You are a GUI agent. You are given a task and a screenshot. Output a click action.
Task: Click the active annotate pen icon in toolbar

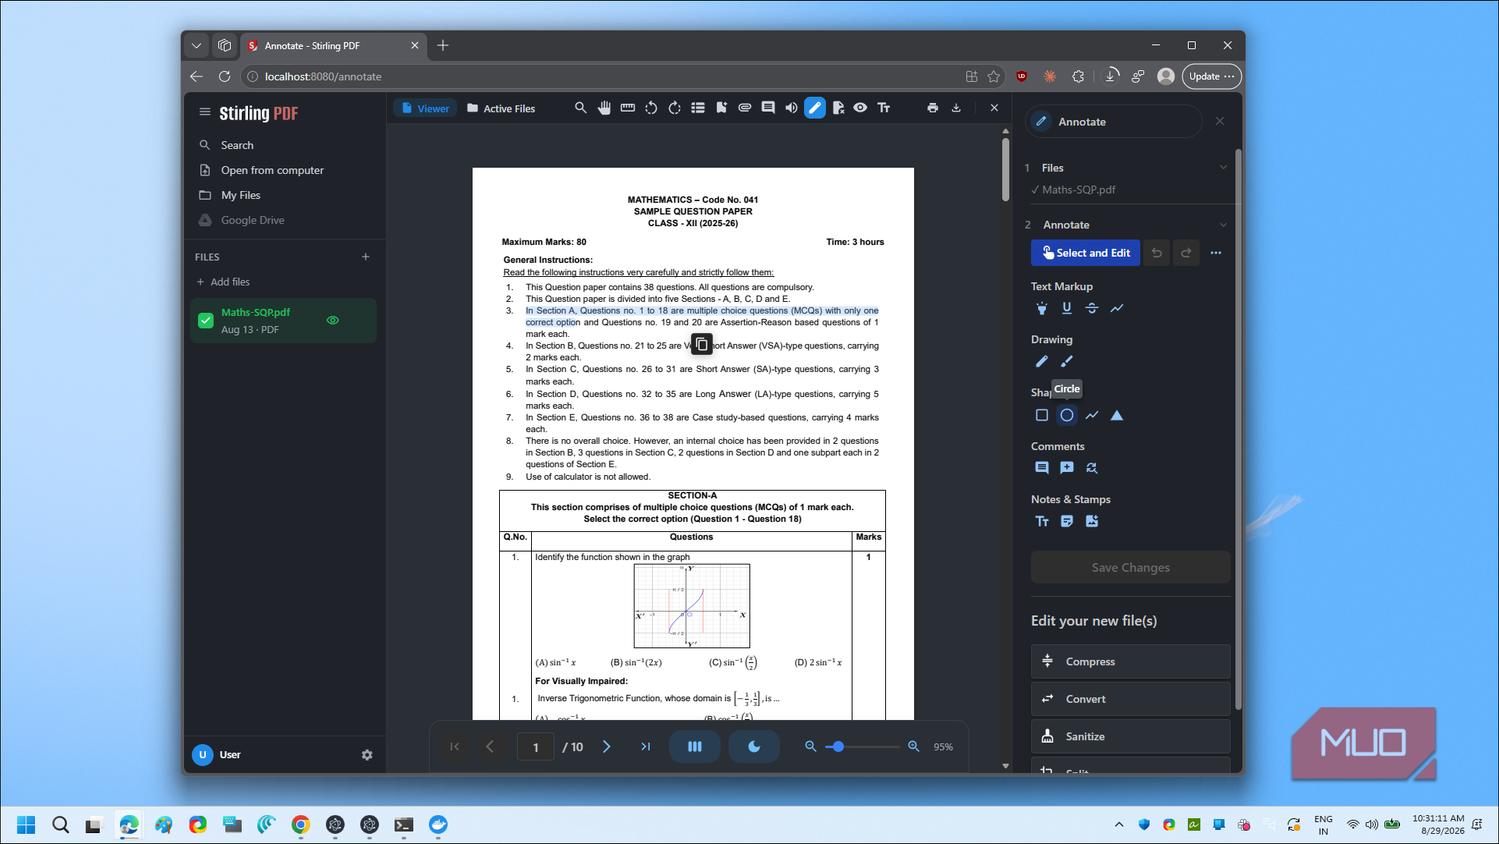coord(815,108)
